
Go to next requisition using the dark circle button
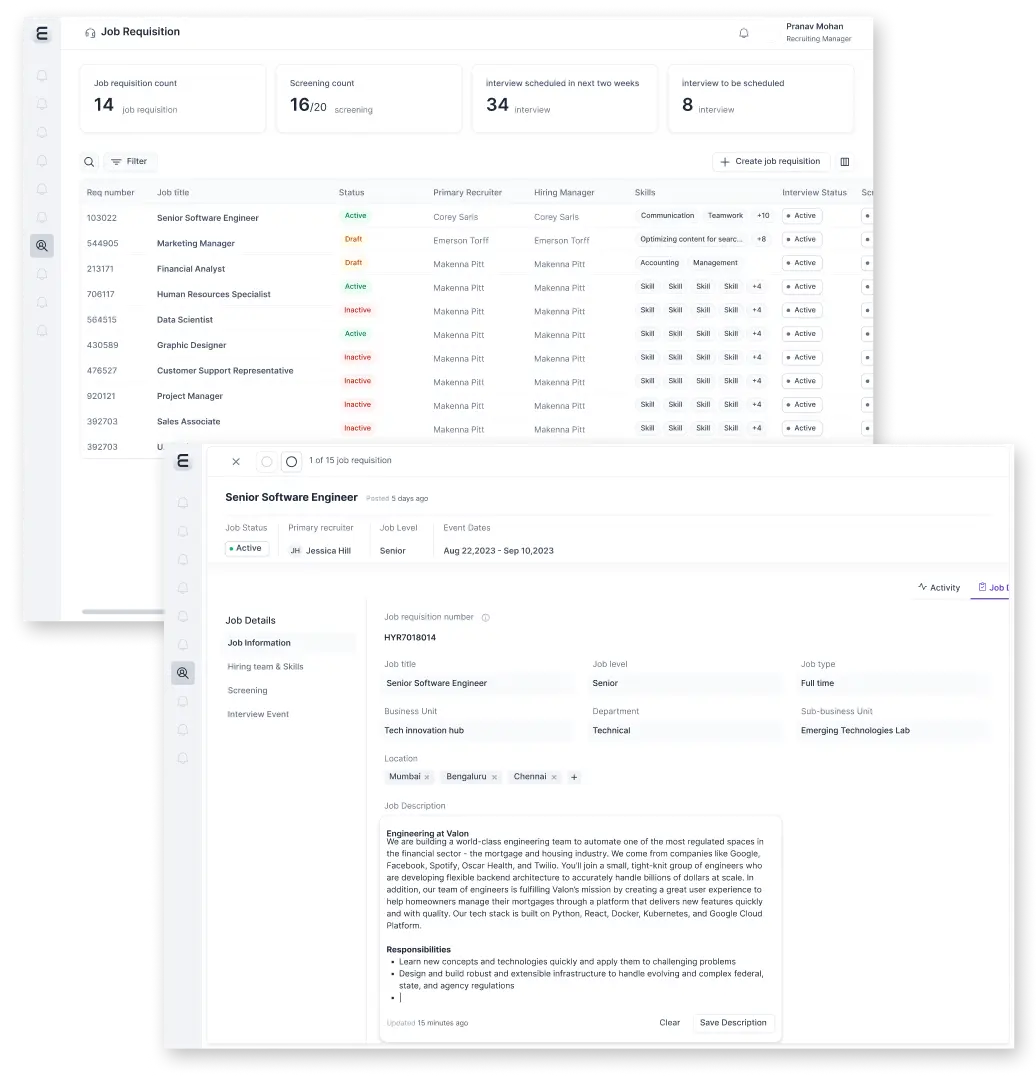point(291,462)
